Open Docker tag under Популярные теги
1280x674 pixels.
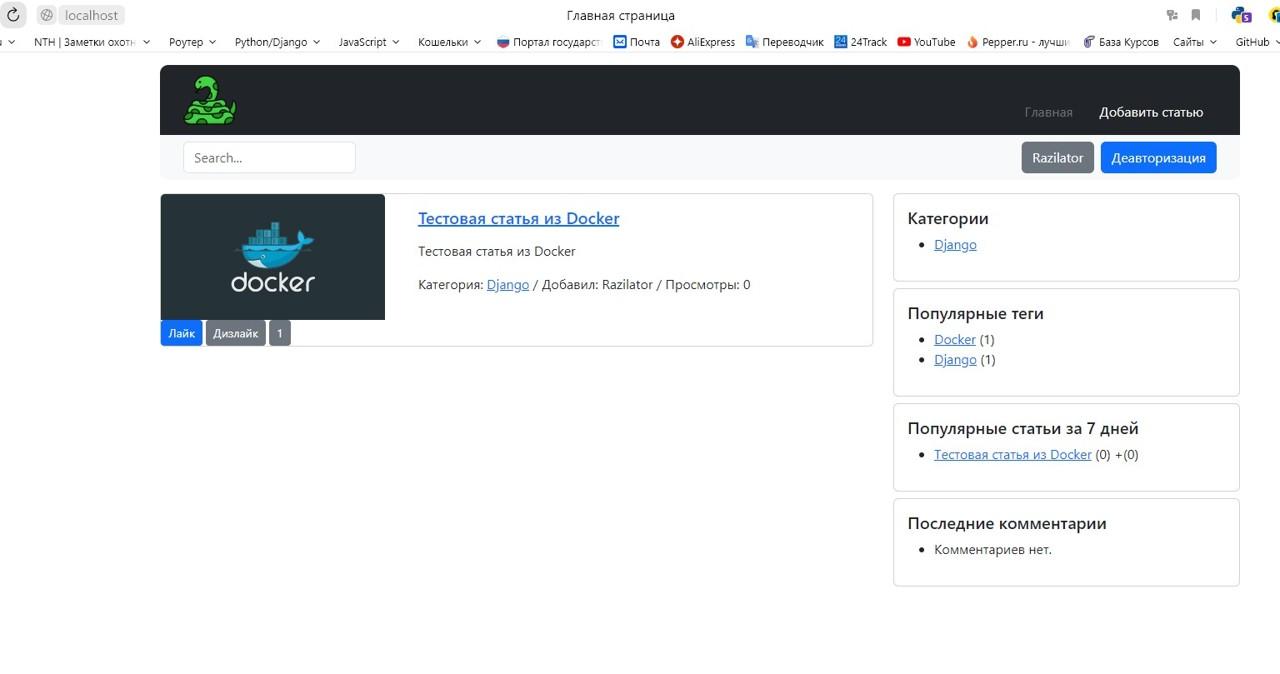point(954,340)
